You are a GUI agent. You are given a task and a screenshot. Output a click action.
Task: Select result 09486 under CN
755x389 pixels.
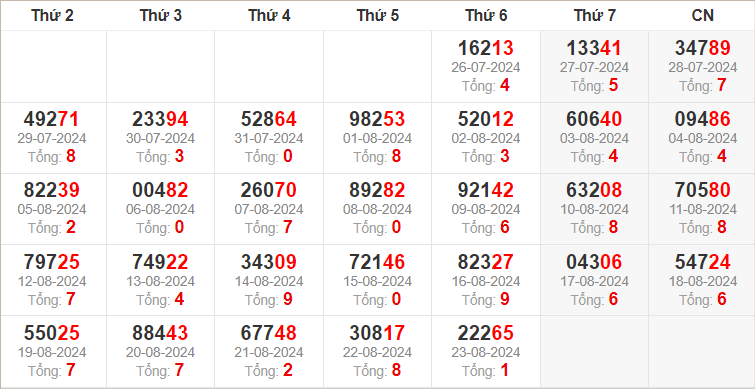point(703,119)
